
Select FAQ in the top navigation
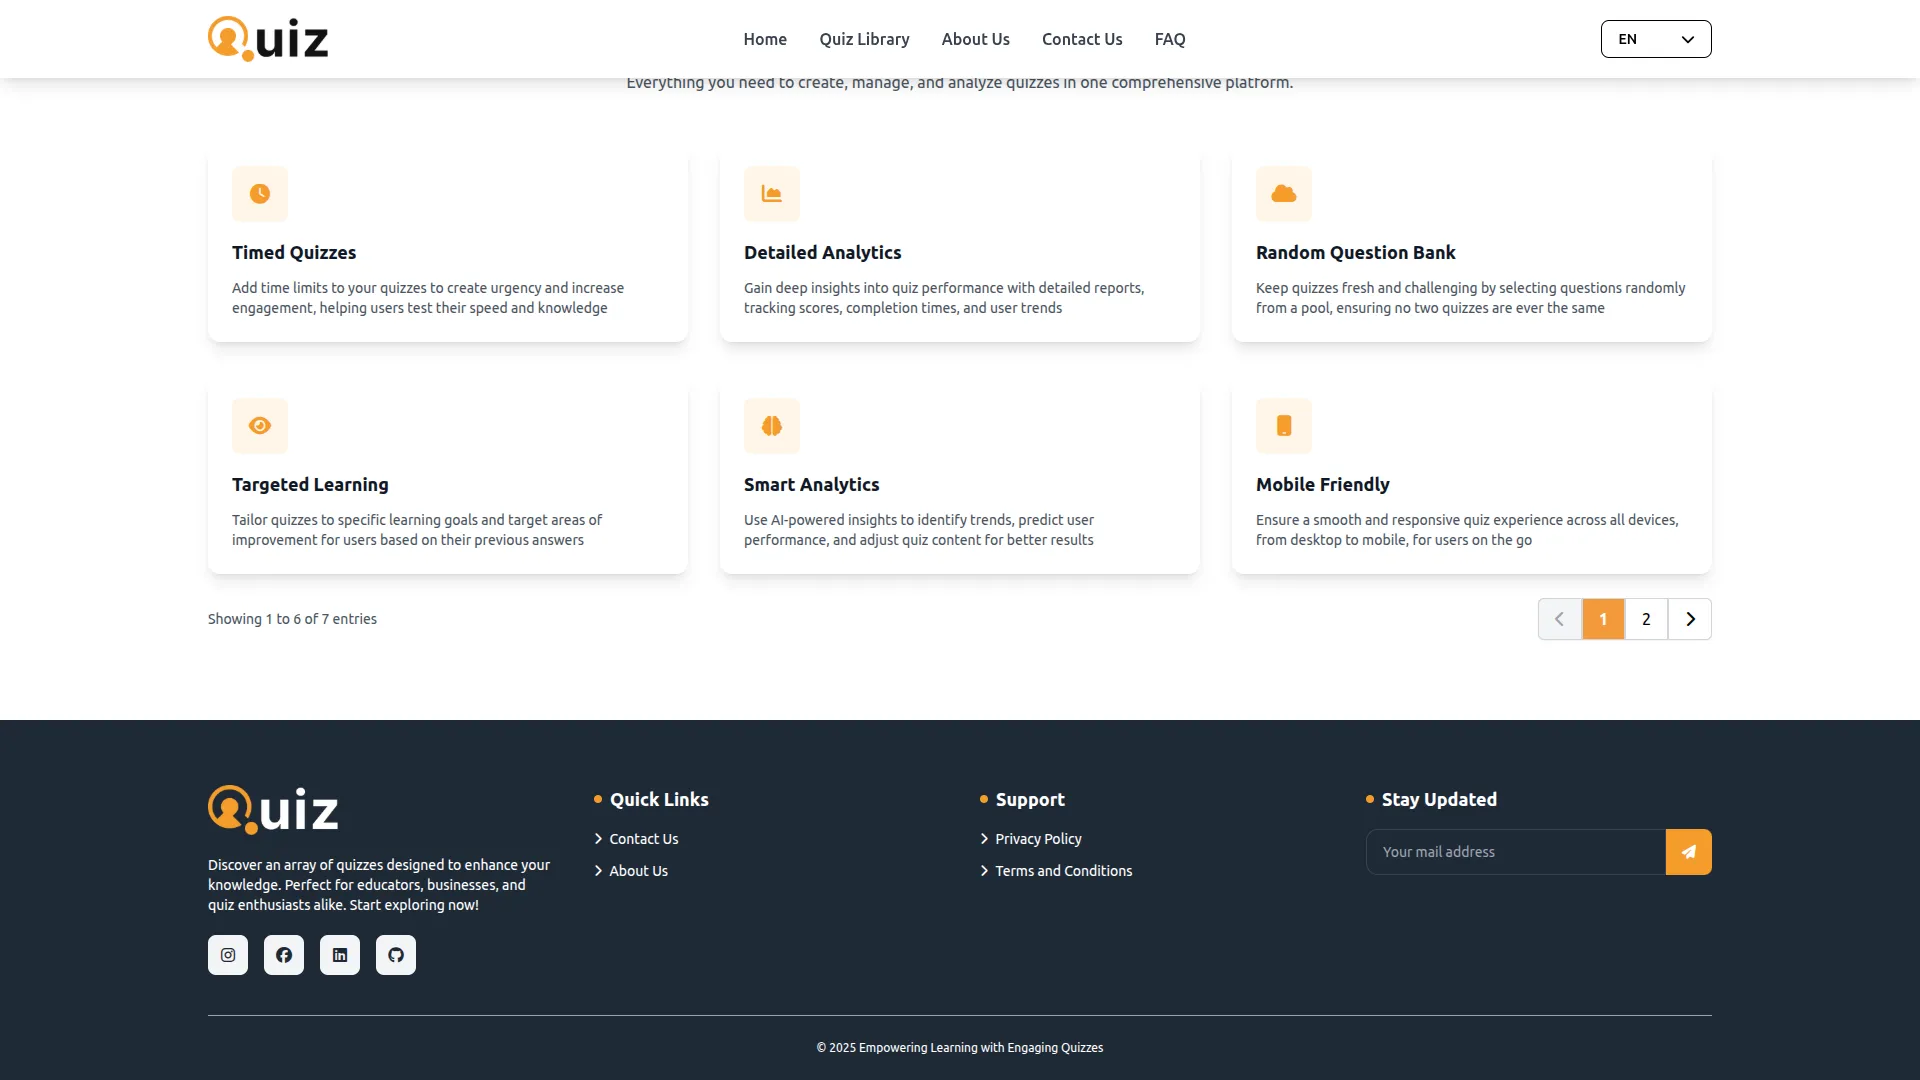(x=1170, y=39)
